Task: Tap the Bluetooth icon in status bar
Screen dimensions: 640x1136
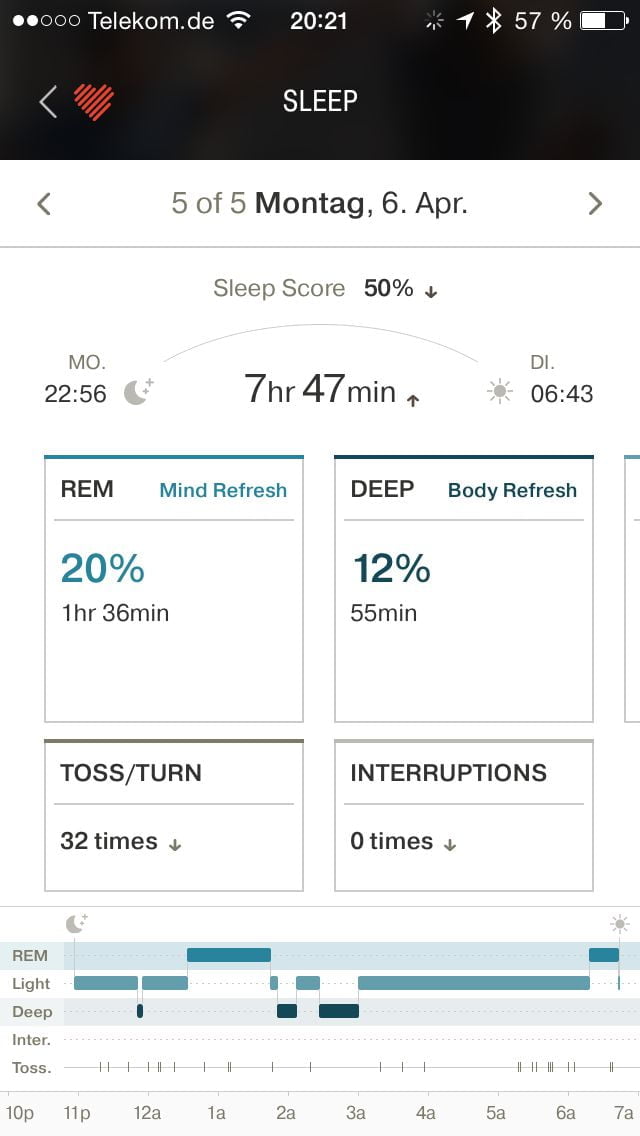Action: 493,20
